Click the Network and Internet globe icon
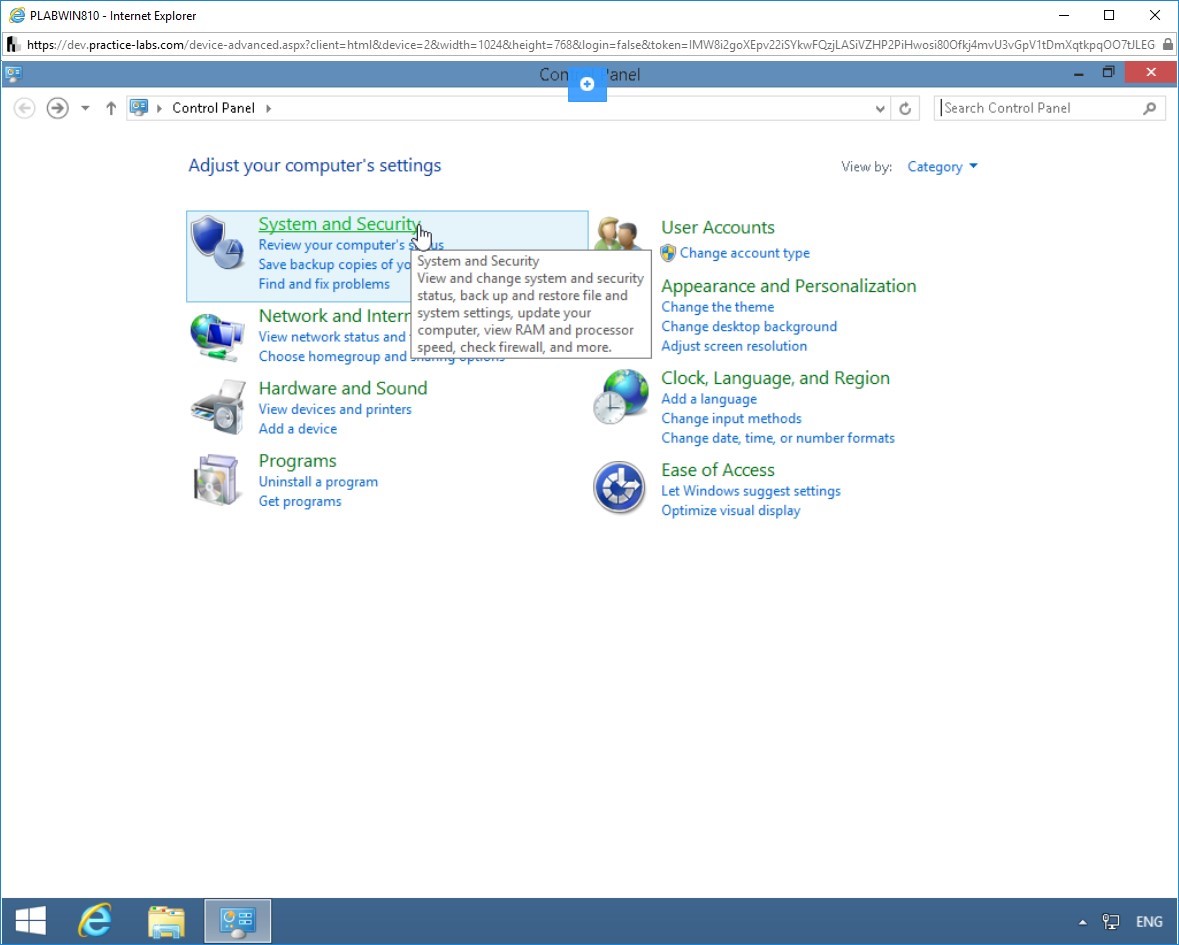Screen dimensions: 1179x945 click(217, 336)
